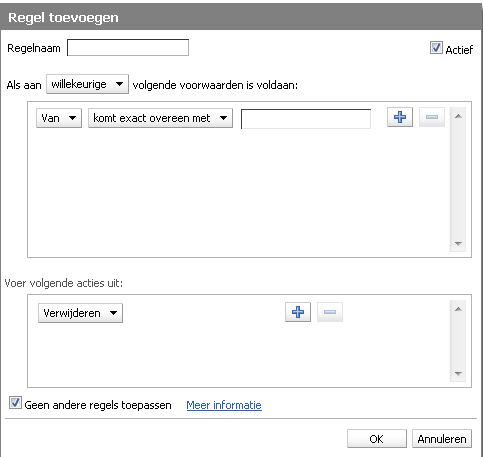Viewport: 483px width, 457px height.
Task: Expand the komt exact overeen met dropdown
Action: point(160,118)
